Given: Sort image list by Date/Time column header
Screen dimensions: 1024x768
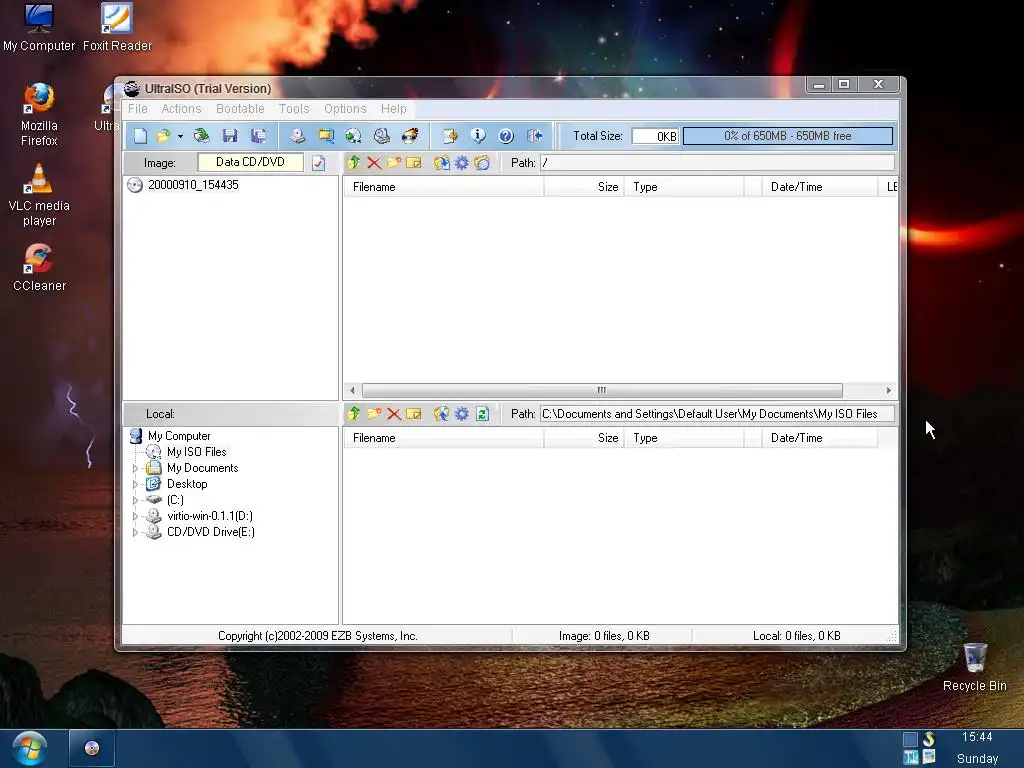Looking at the screenshot, I should pyautogui.click(x=820, y=187).
